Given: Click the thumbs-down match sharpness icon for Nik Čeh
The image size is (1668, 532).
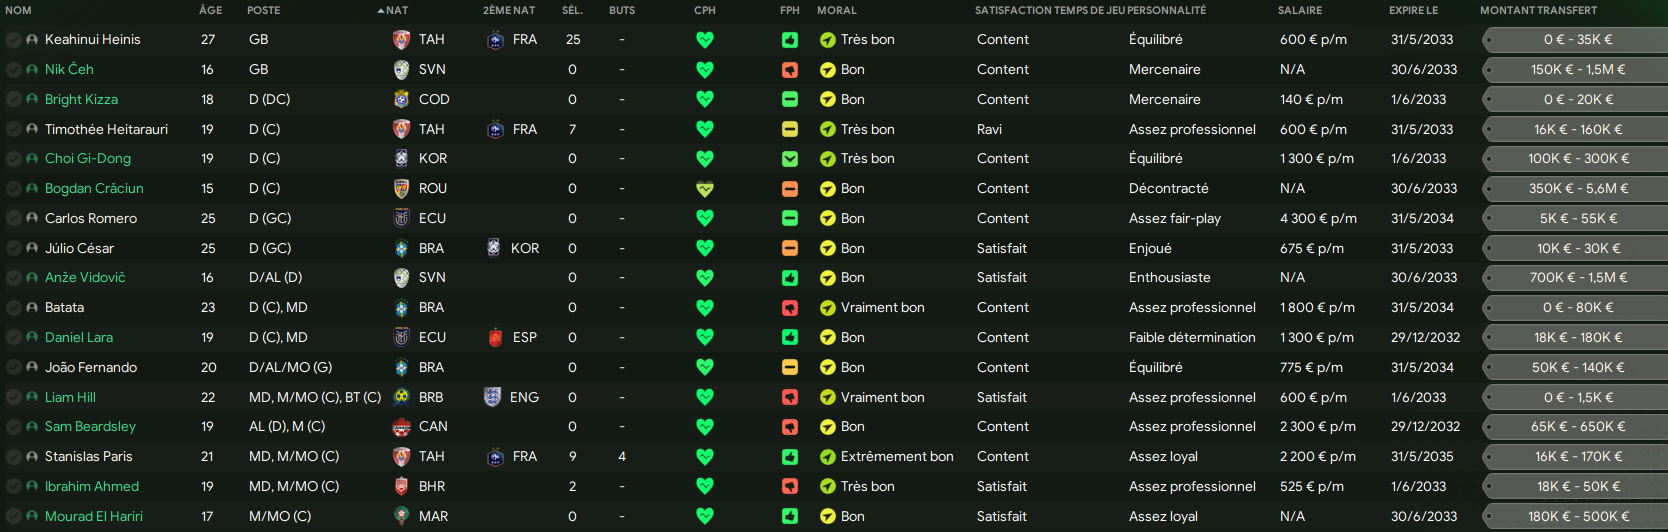Looking at the screenshot, I should (x=790, y=70).
